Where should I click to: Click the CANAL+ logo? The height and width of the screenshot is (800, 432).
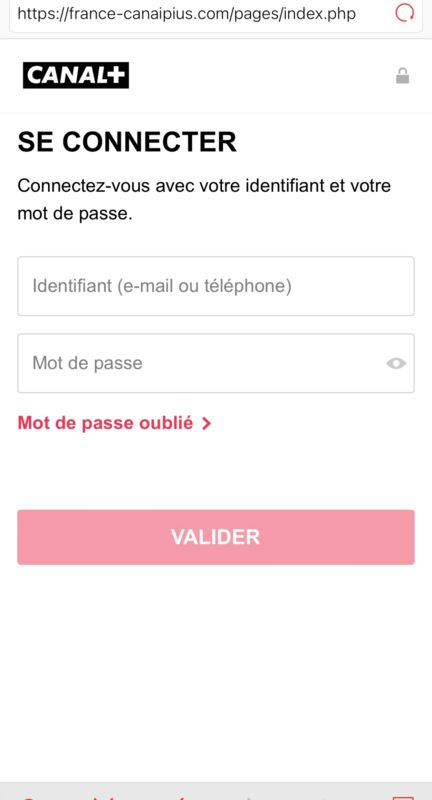pos(75,76)
